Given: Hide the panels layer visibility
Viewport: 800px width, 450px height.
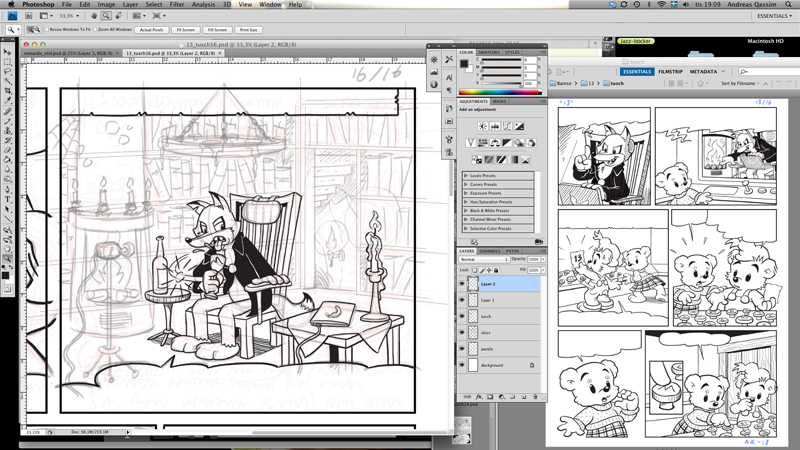Looking at the screenshot, I should 462,349.
